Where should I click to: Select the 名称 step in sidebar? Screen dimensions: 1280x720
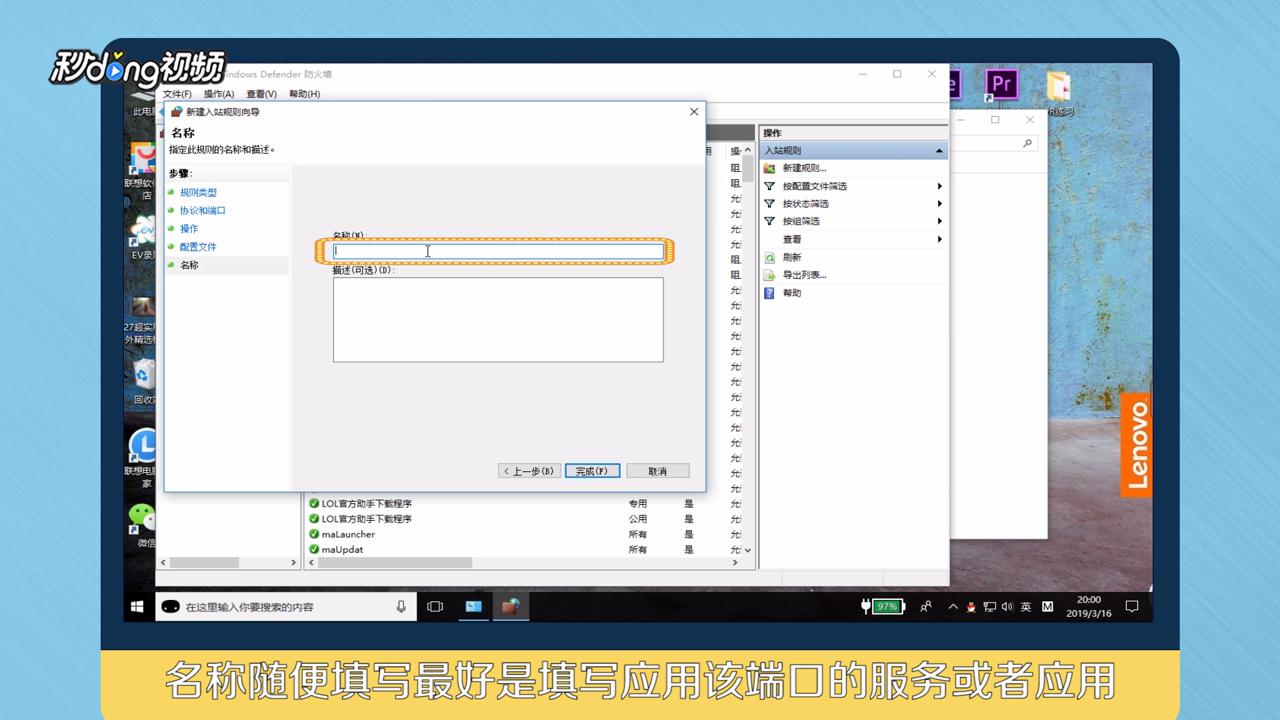(189, 265)
